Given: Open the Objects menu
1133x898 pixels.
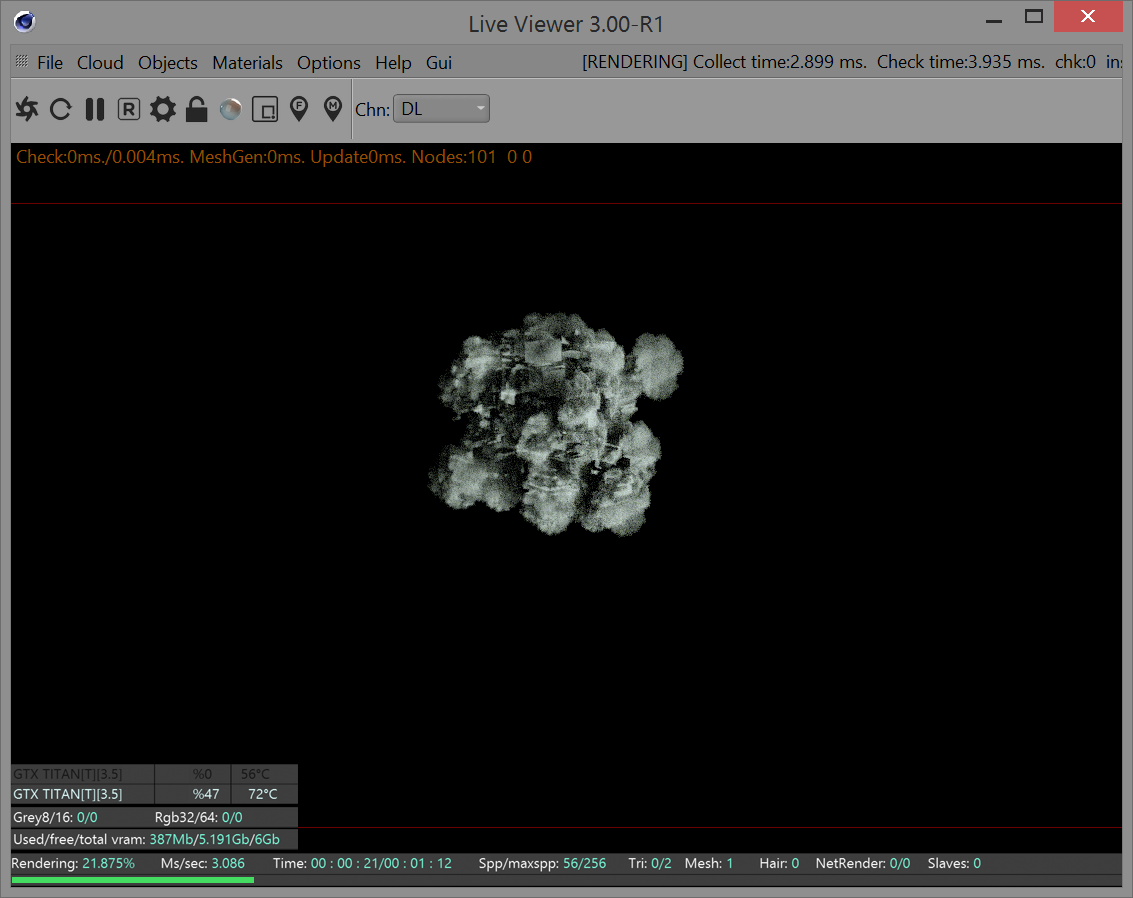Looking at the screenshot, I should pos(168,63).
